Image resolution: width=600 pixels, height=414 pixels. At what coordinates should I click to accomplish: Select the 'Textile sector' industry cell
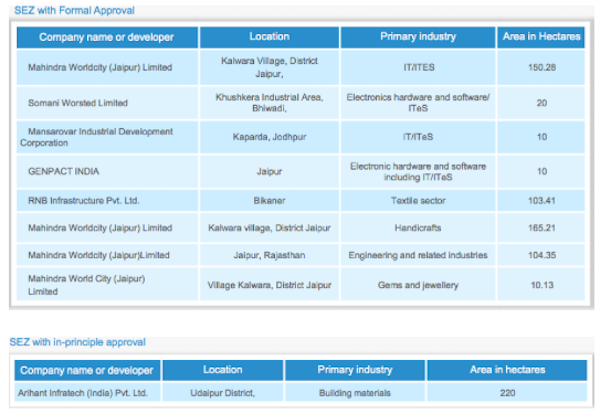point(418,200)
